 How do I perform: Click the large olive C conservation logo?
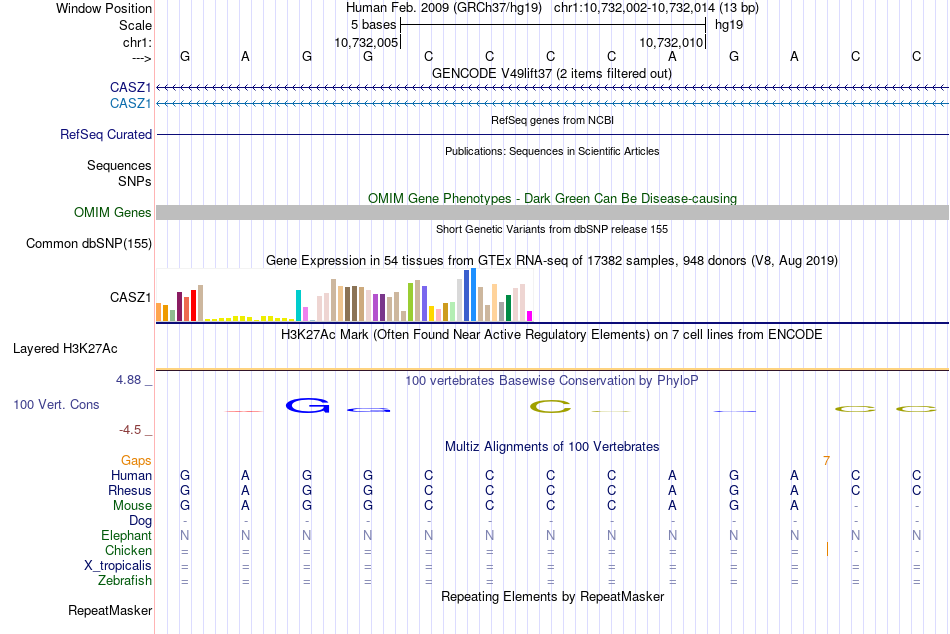point(551,407)
